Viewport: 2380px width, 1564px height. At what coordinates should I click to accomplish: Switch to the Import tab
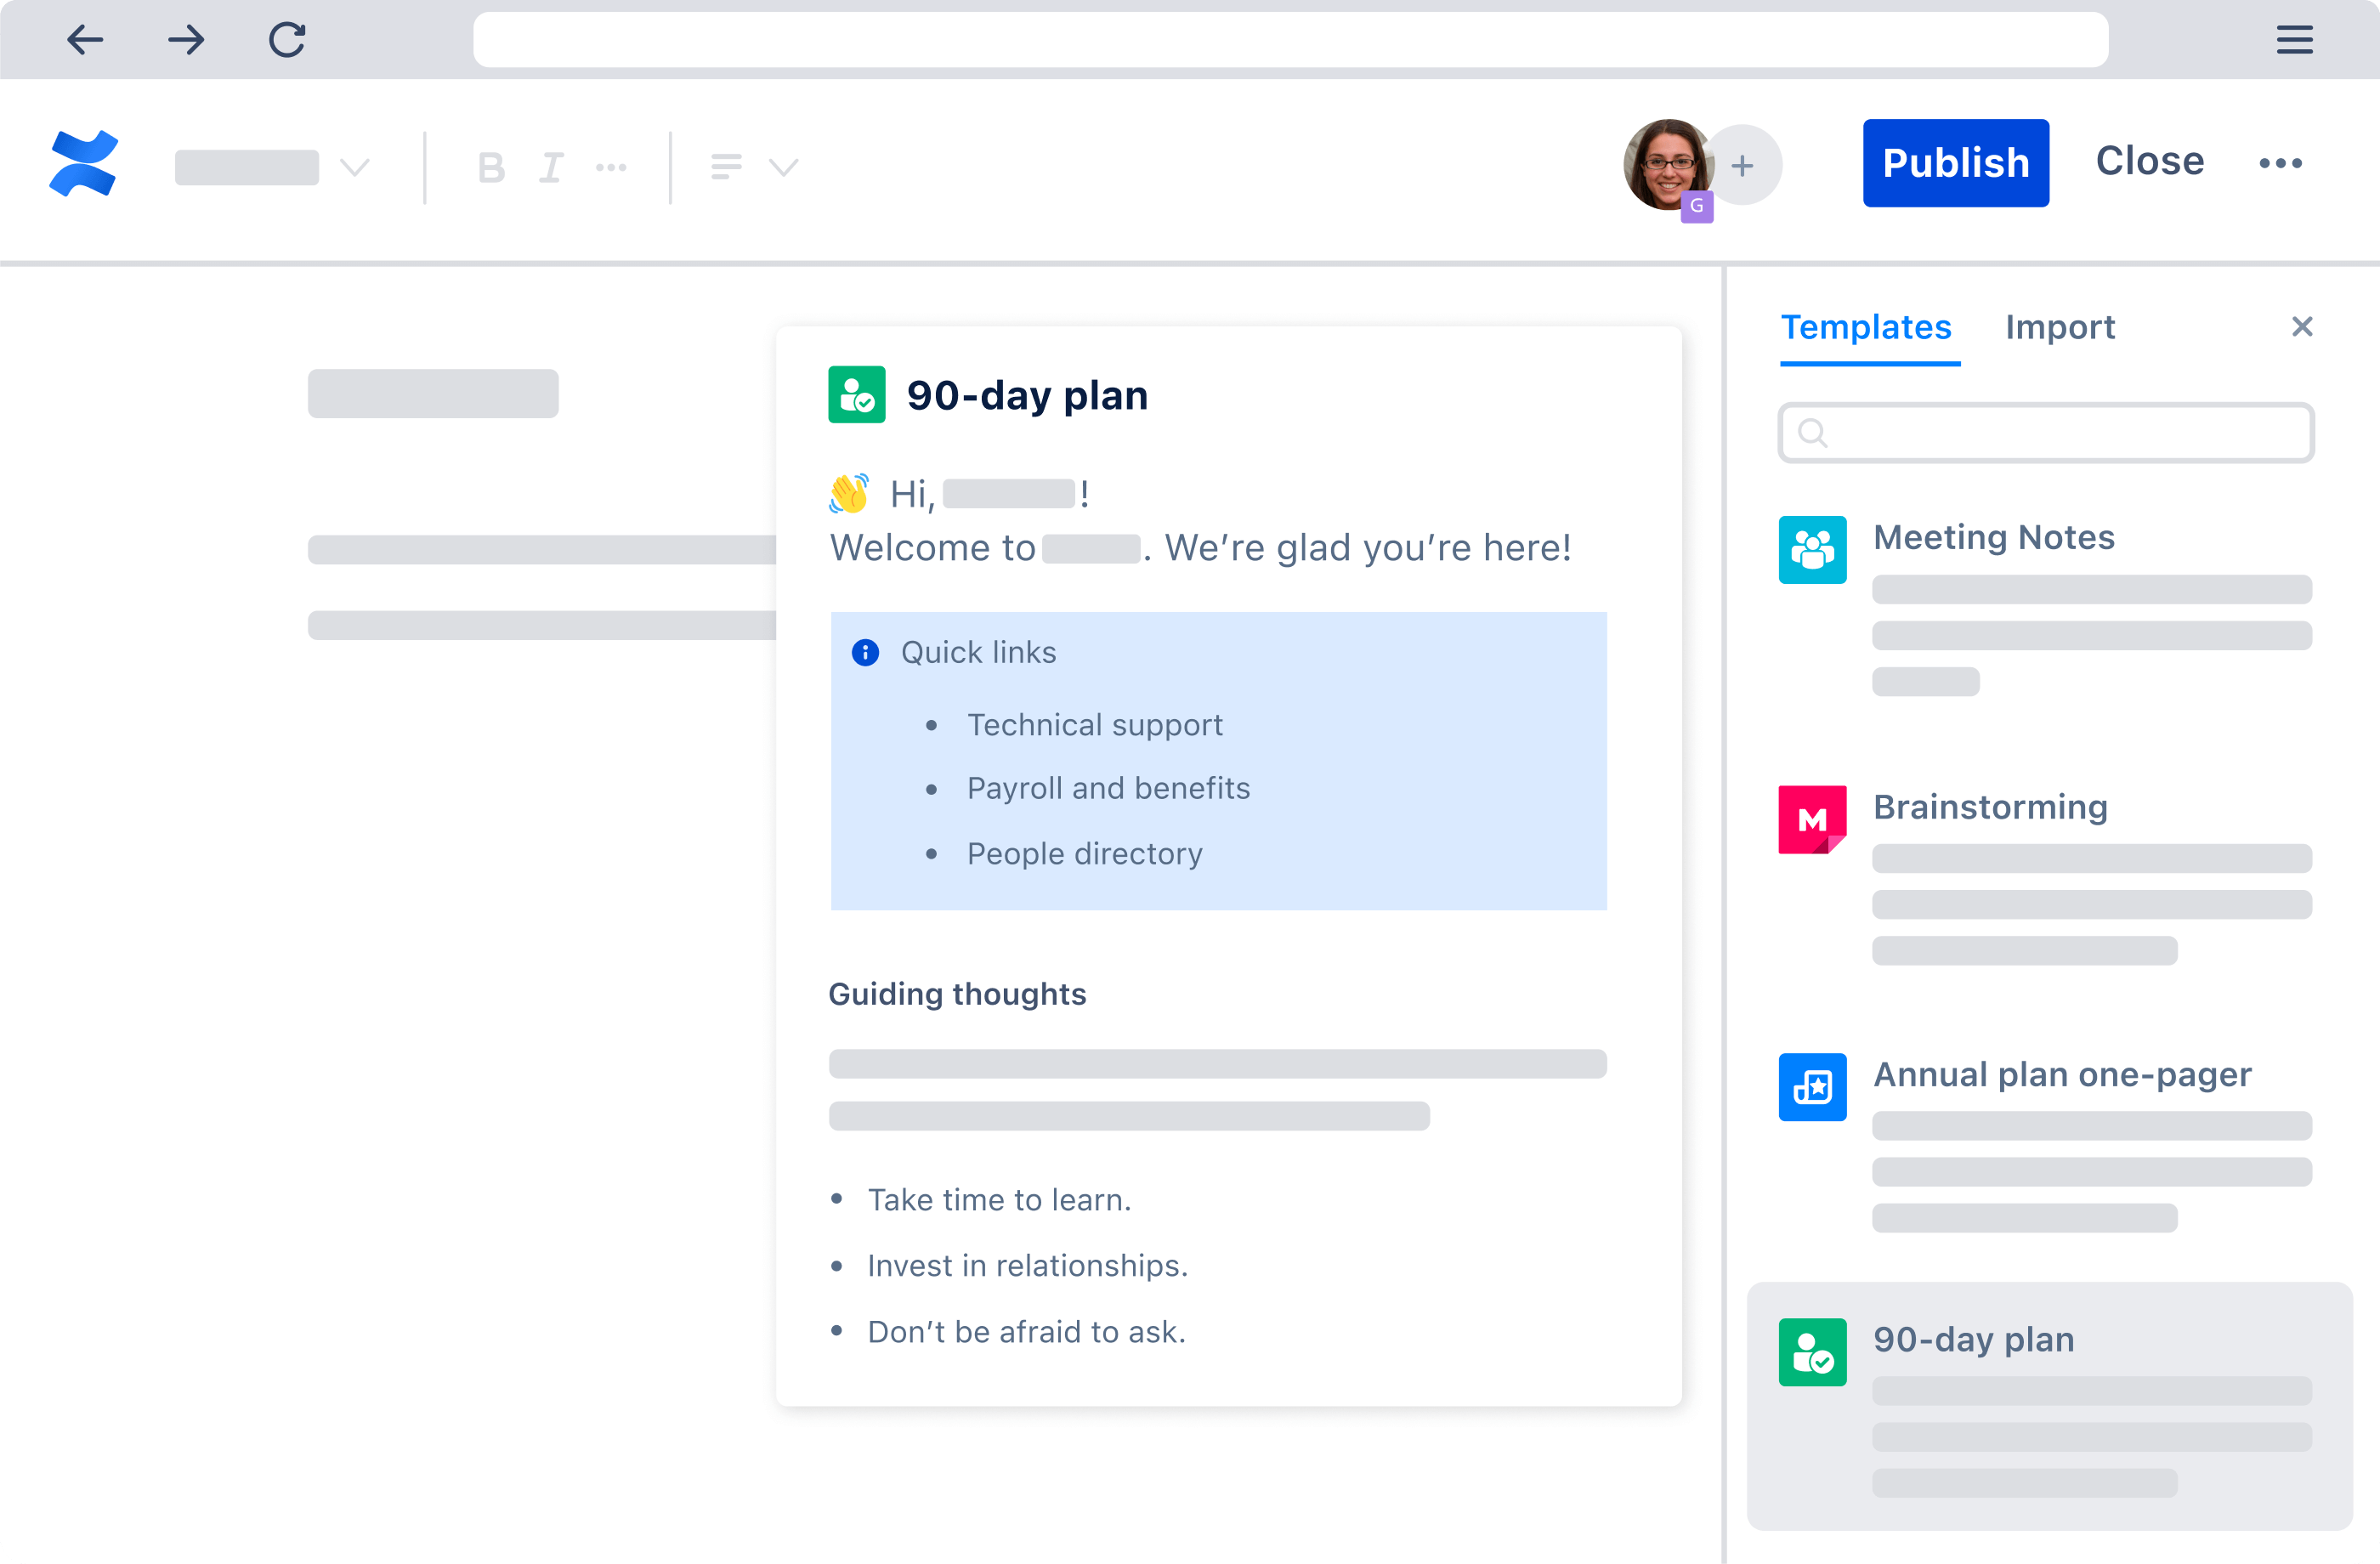tap(2060, 328)
